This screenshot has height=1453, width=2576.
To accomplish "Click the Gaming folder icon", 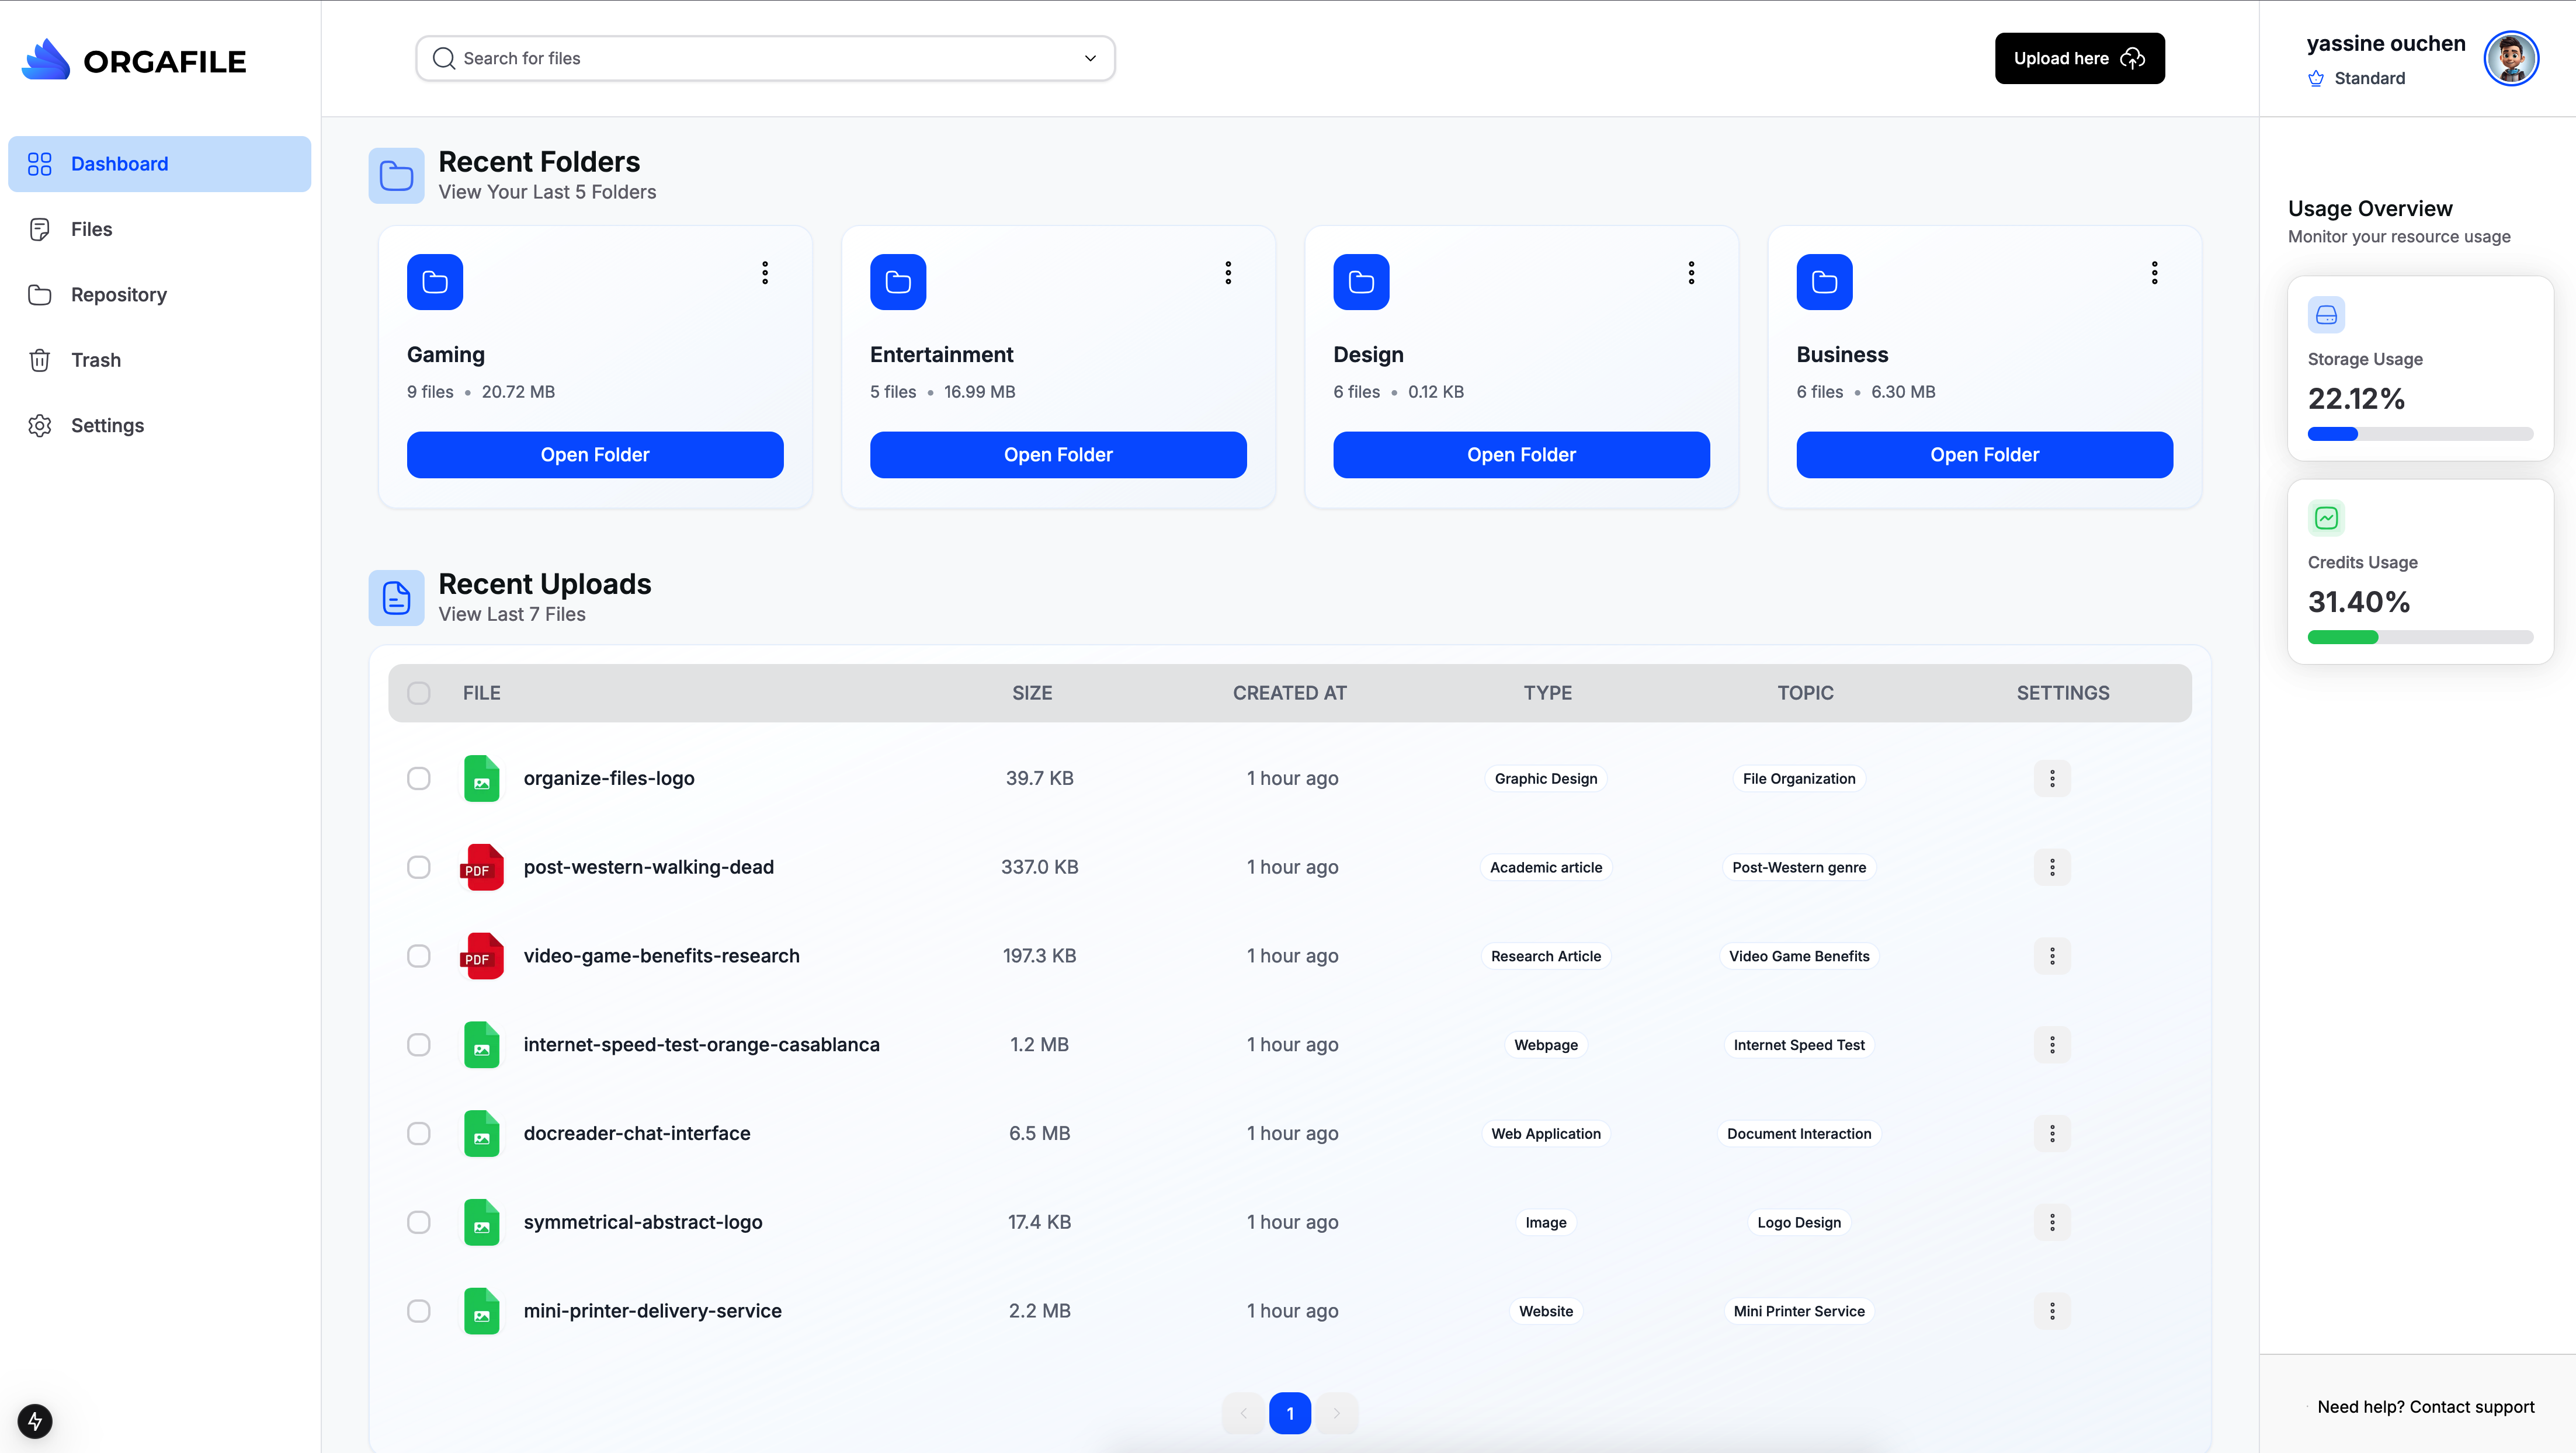I will point(434,282).
